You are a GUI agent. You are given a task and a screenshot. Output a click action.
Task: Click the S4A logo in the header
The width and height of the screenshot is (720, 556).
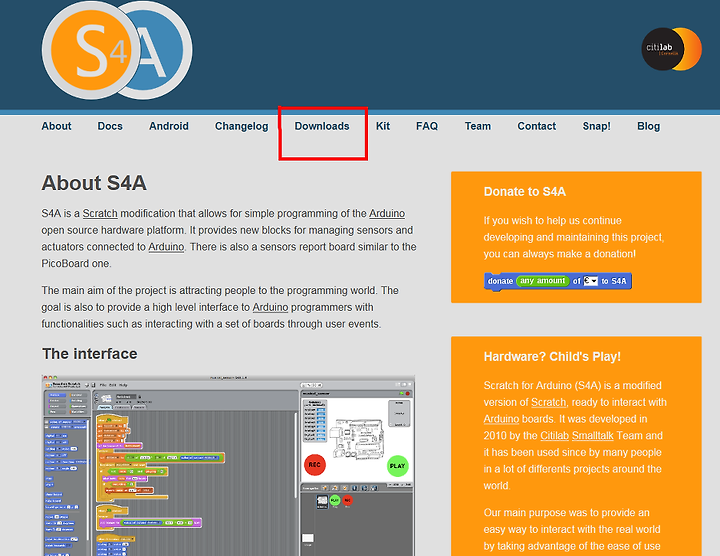click(117, 50)
